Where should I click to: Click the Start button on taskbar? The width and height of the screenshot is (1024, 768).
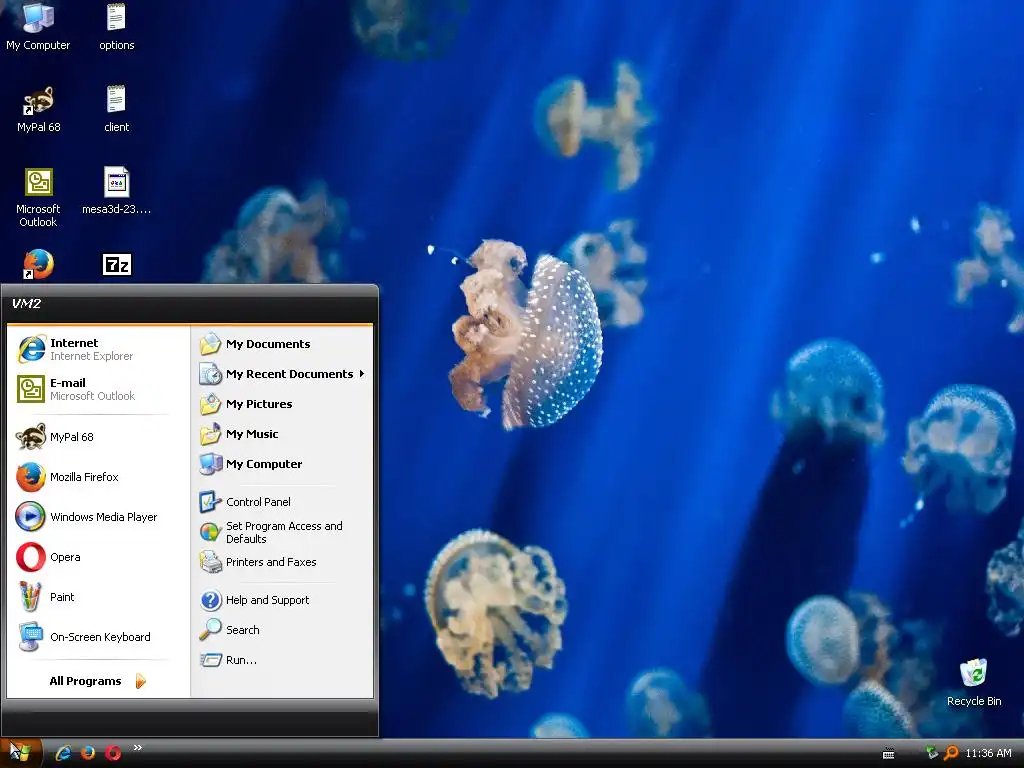tap(20, 753)
